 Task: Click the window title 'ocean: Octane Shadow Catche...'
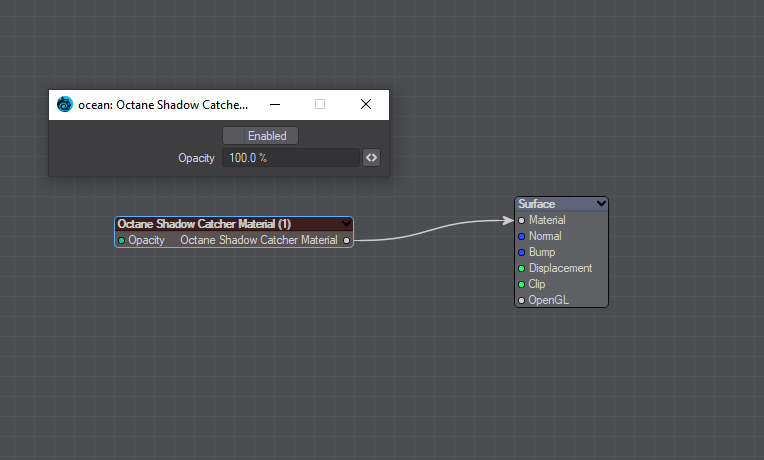[x=163, y=105]
